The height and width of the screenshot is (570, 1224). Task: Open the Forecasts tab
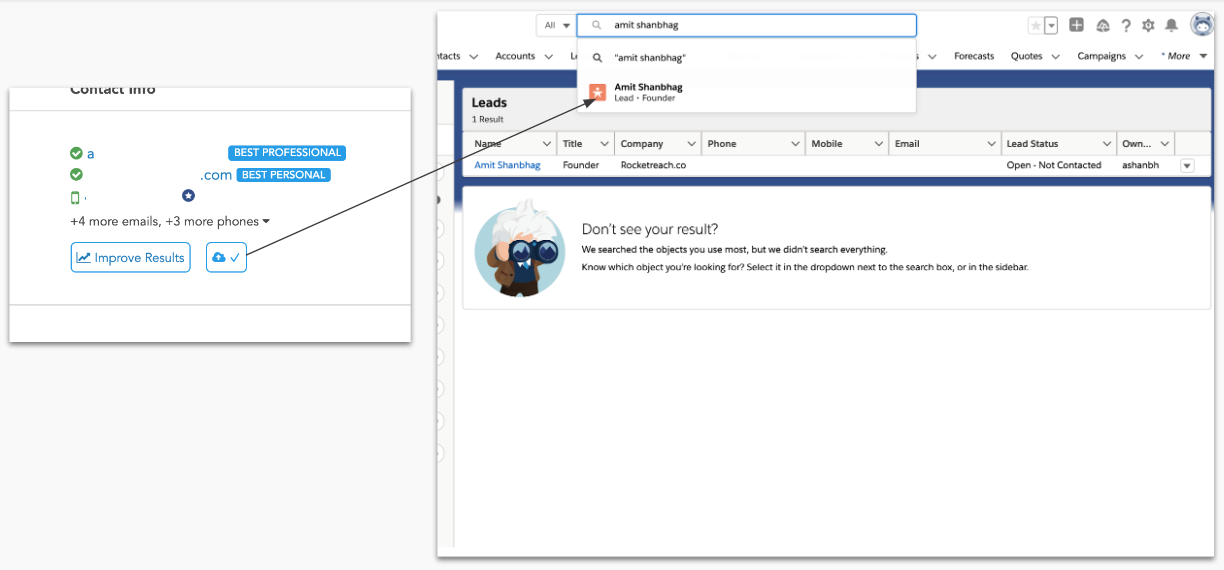tap(974, 56)
